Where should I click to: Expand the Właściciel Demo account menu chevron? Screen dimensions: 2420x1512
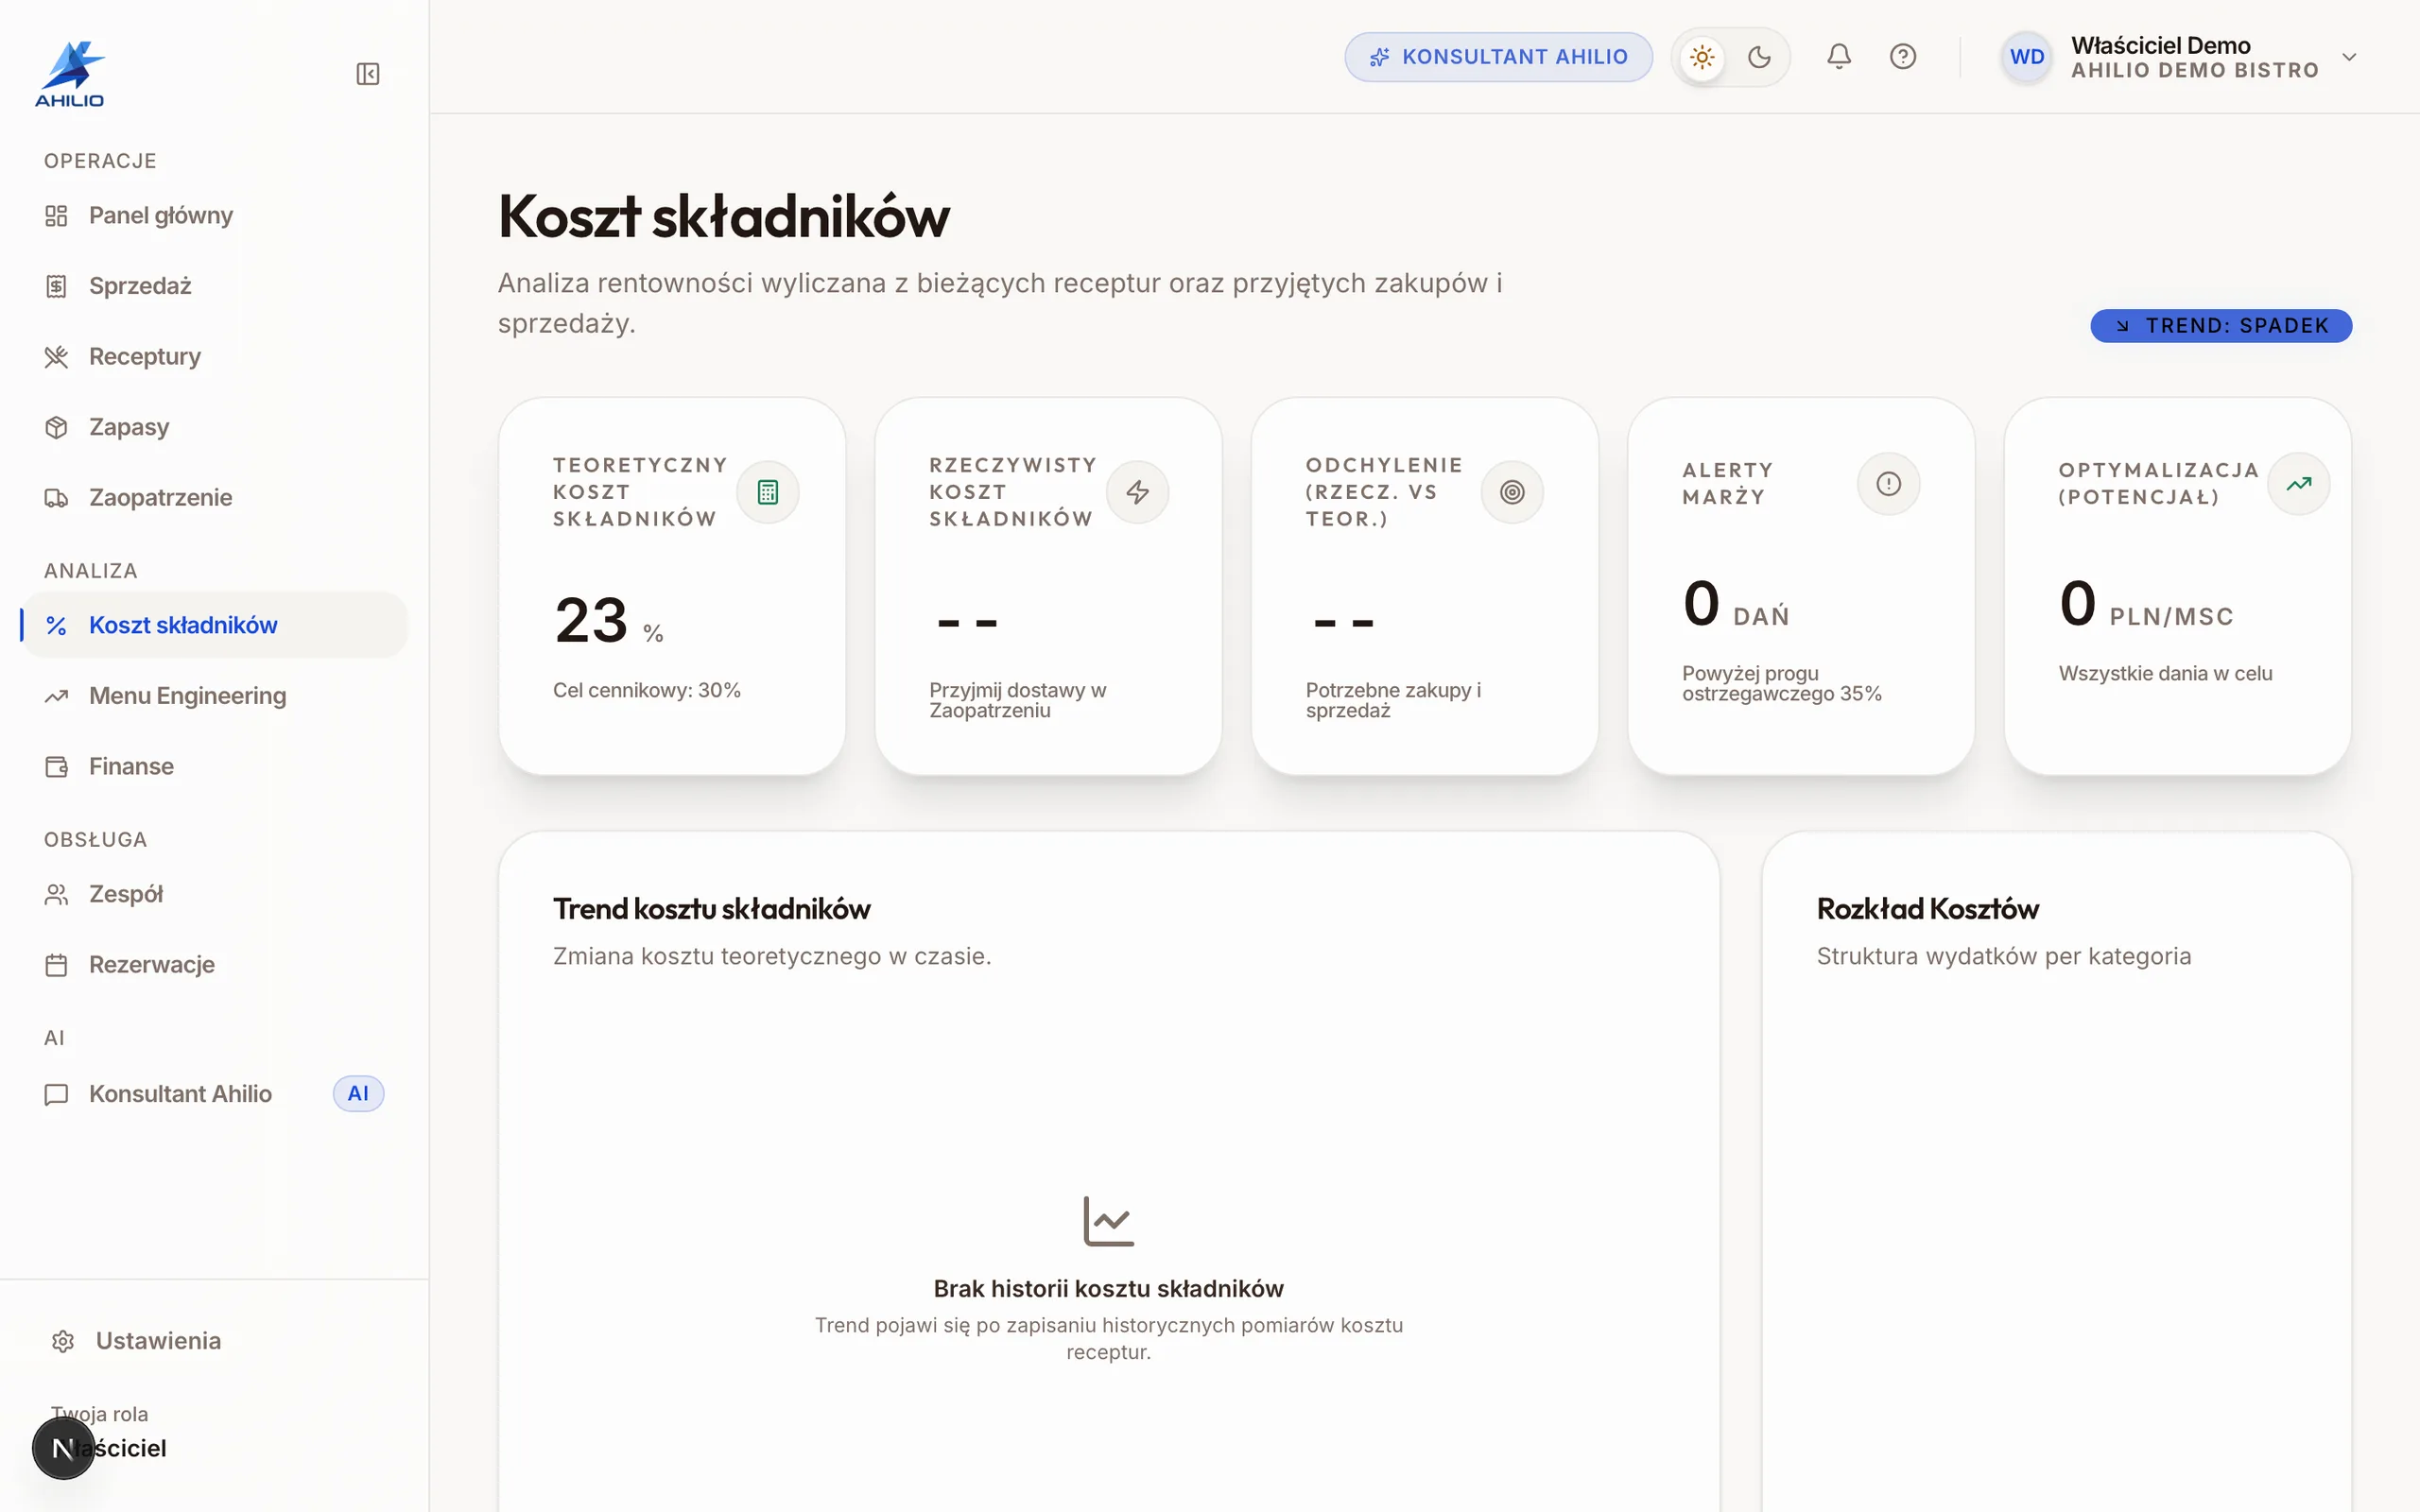[2350, 57]
